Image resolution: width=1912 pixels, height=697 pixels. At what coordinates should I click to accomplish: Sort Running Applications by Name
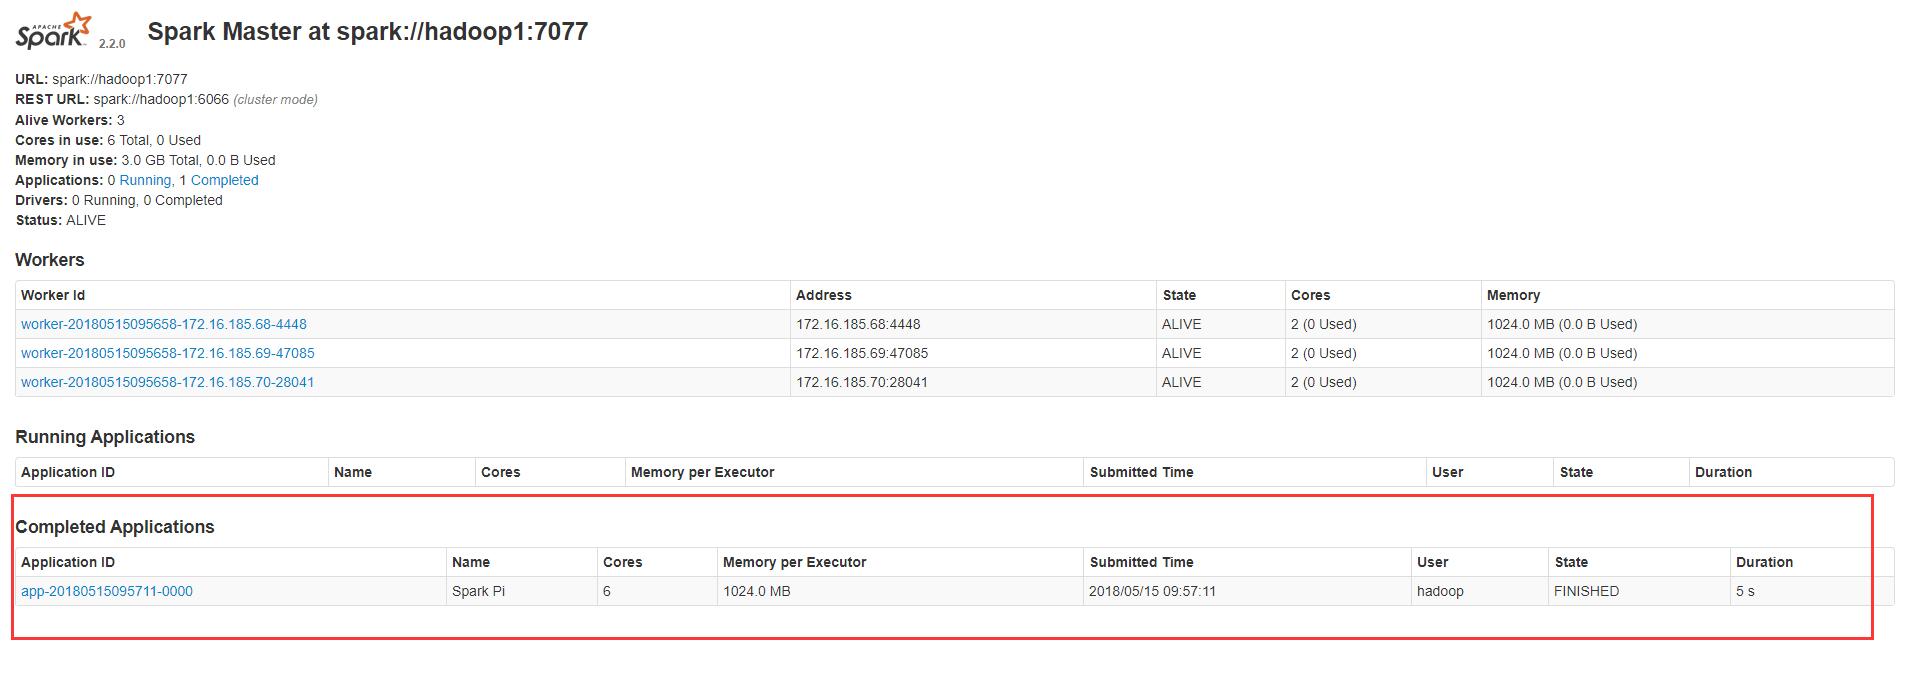click(x=353, y=472)
